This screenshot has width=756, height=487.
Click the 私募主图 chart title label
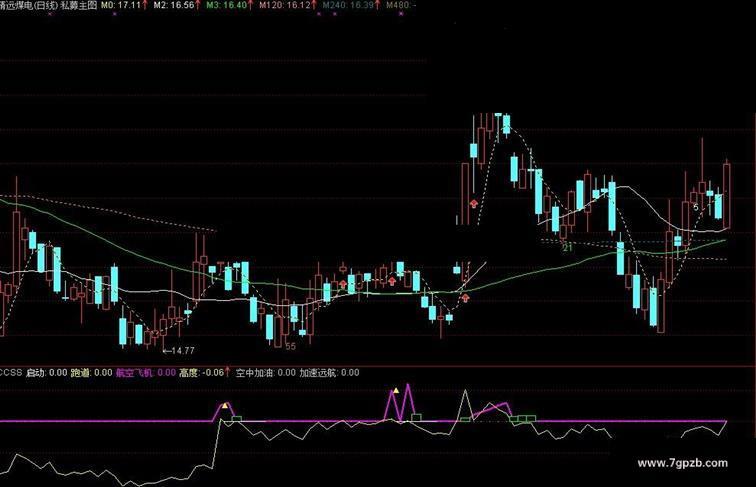click(79, 5)
